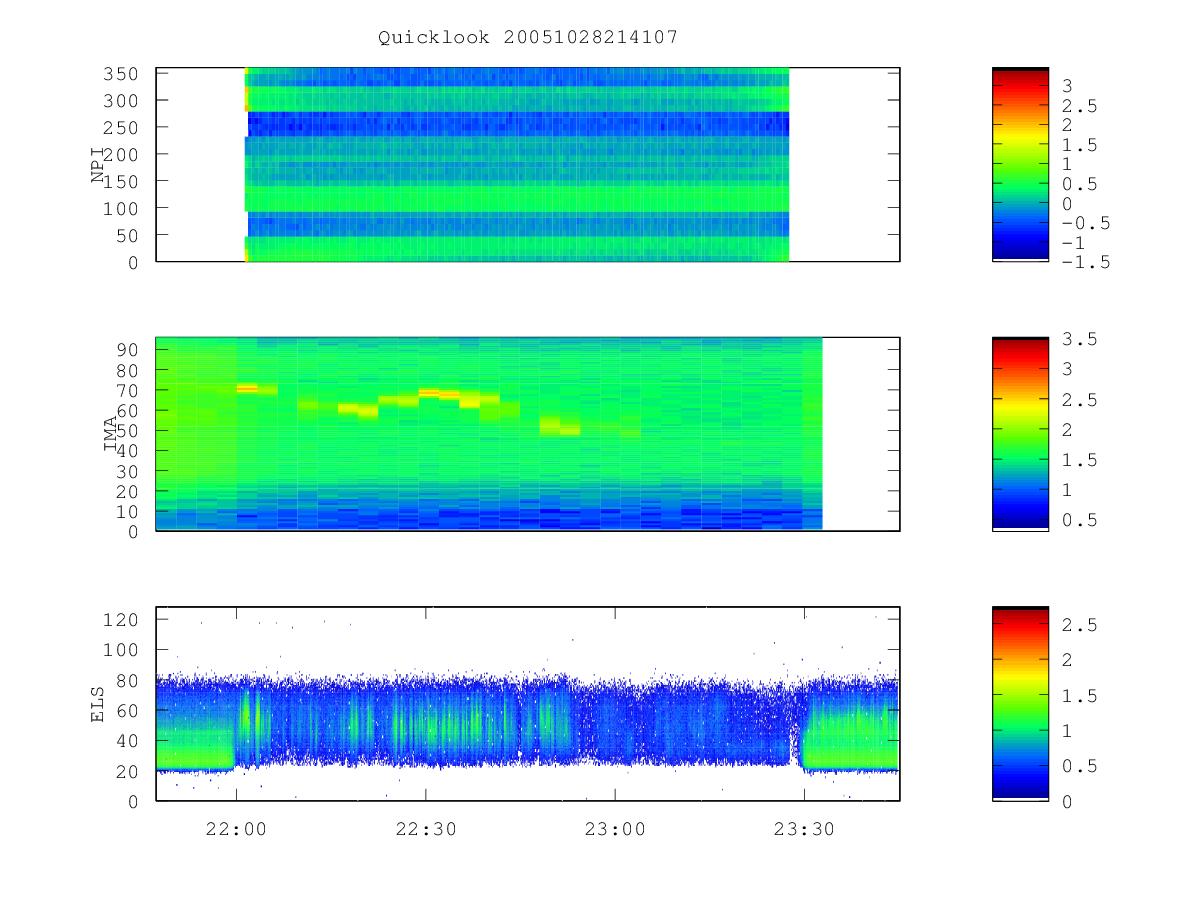Click the ELS colorbar gradient
The height and width of the screenshot is (900, 1200).
[x=1020, y=703]
